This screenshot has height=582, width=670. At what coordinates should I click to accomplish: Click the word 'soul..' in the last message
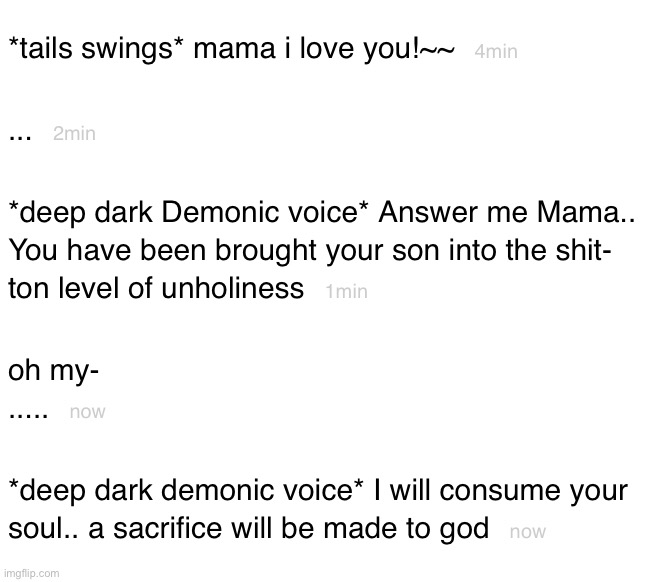click(44, 529)
